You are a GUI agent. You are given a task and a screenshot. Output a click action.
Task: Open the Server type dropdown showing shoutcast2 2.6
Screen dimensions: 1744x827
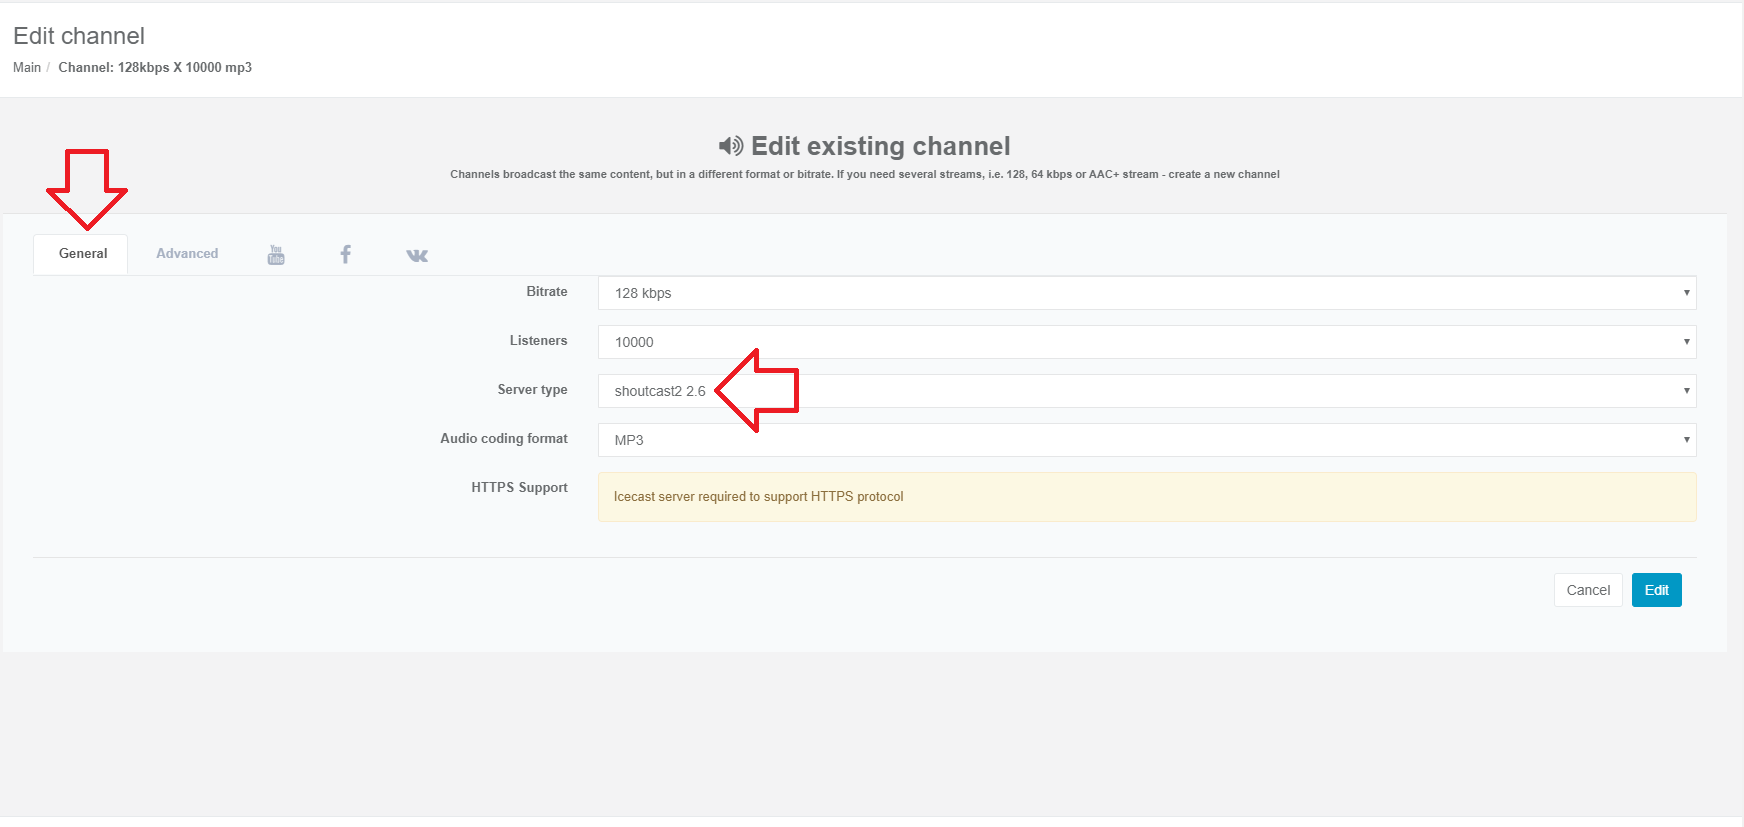1147,391
